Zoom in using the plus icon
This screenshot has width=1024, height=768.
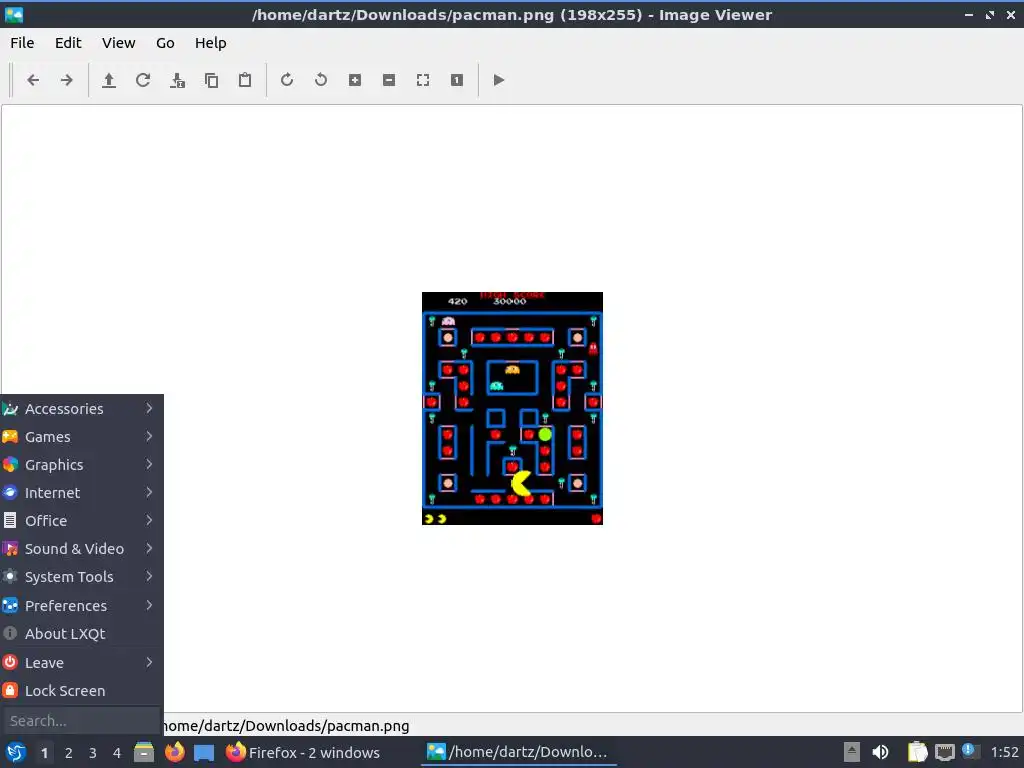[x=355, y=80]
